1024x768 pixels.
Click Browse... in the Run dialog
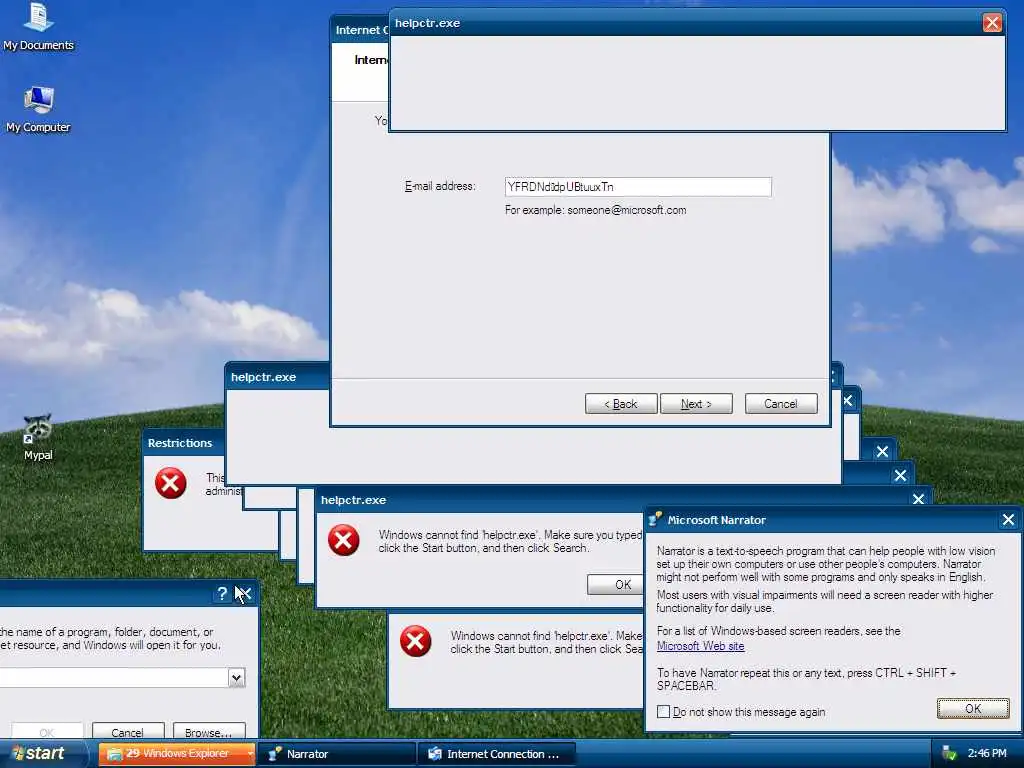(x=209, y=732)
